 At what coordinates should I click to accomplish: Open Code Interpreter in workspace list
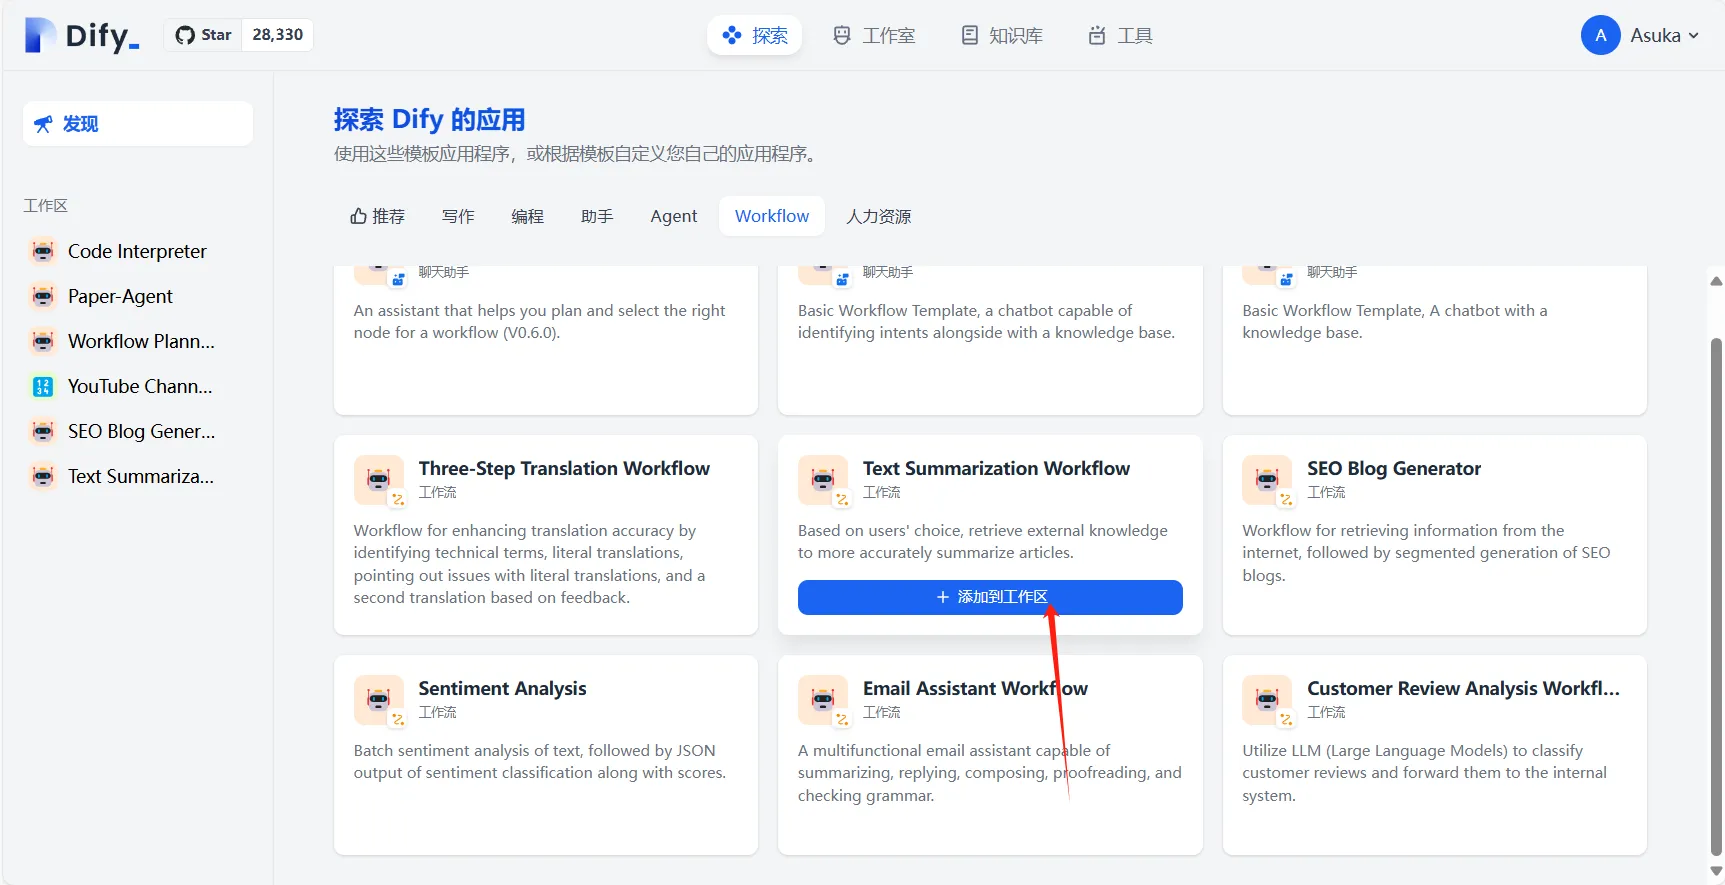click(138, 251)
